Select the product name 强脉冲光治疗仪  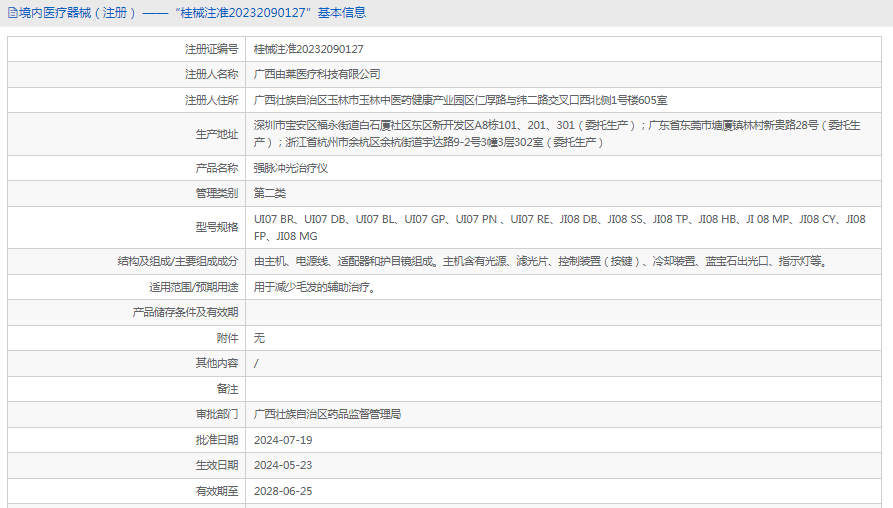point(290,168)
